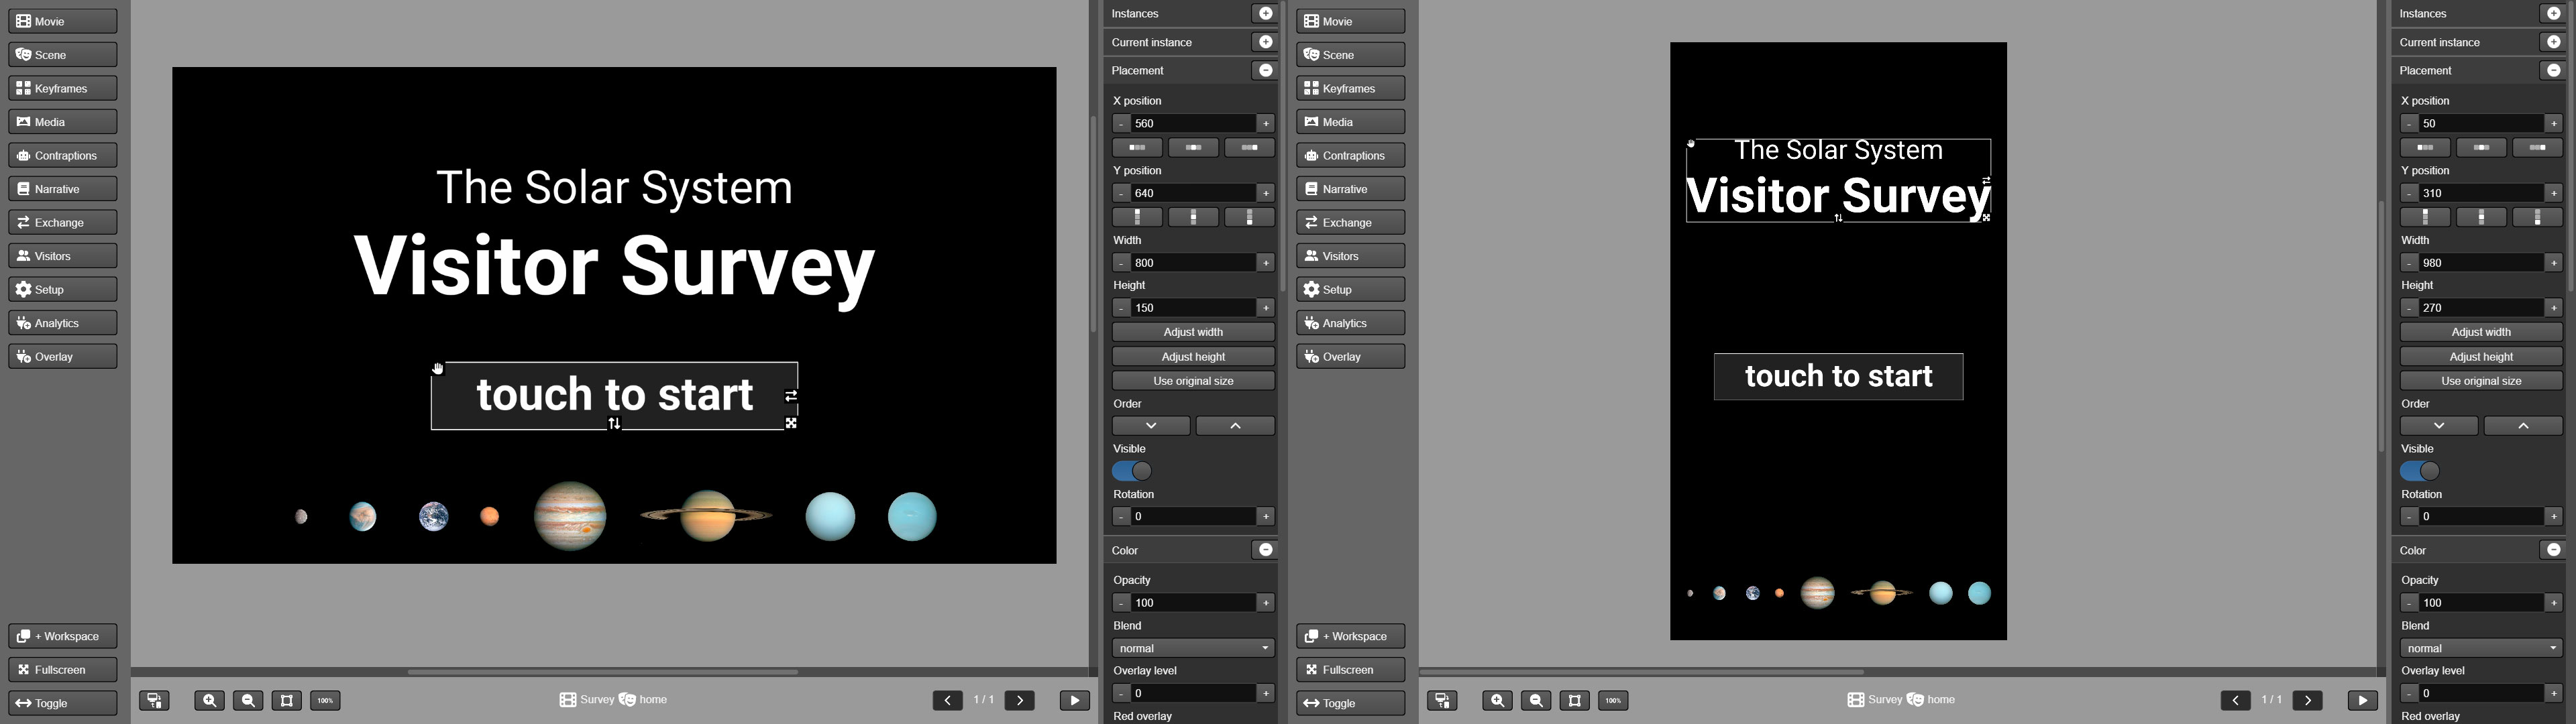Image resolution: width=2576 pixels, height=724 pixels.
Task: Toggle Visible switch in panel with width 980
Action: (x=2420, y=471)
